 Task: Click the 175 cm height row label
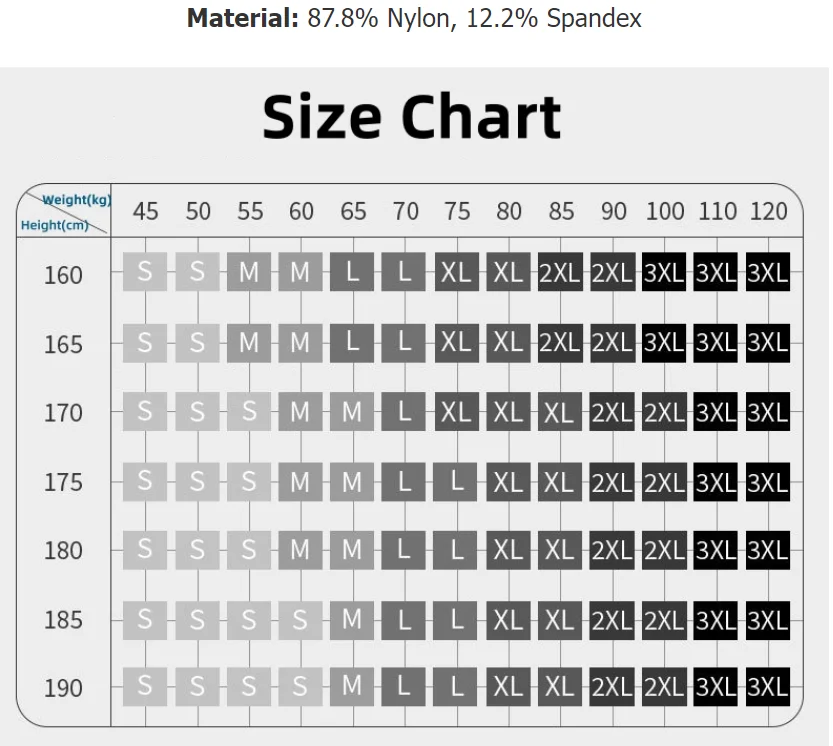click(63, 482)
